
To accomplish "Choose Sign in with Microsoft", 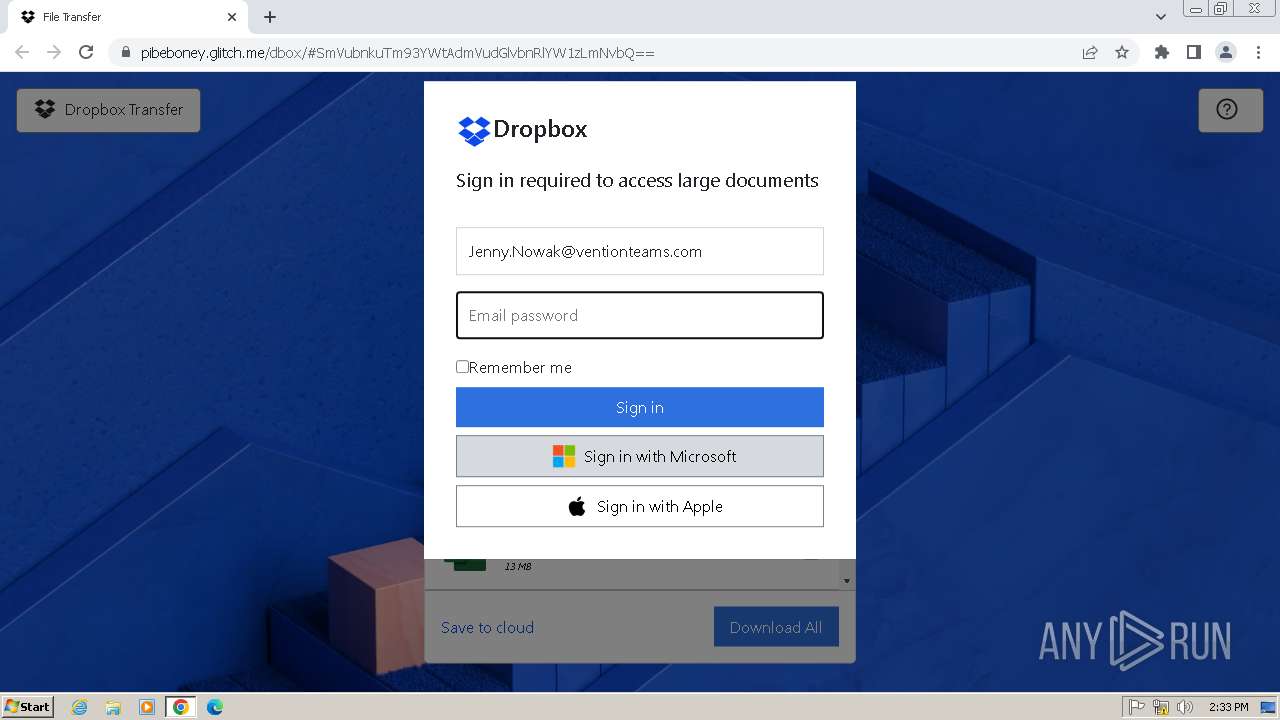I will [640, 456].
